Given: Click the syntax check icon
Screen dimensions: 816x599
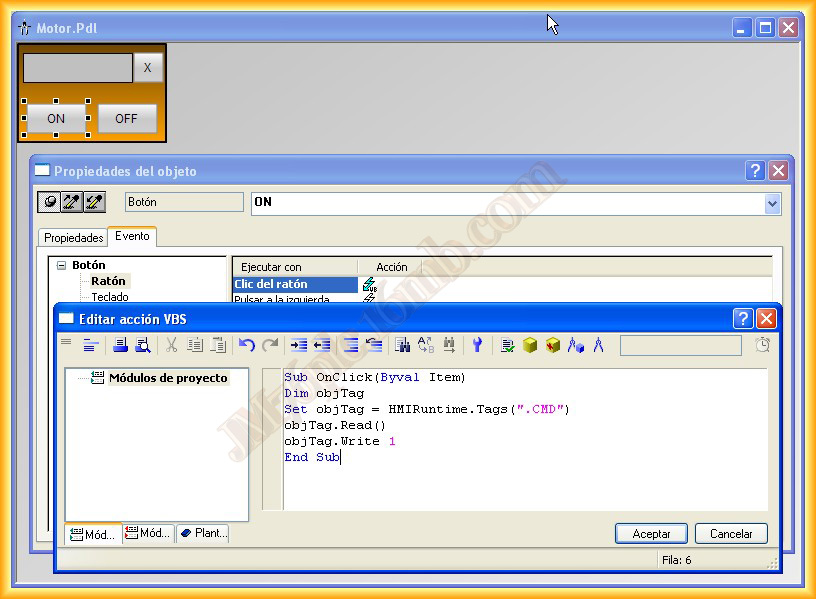Looking at the screenshot, I should tap(508, 345).
